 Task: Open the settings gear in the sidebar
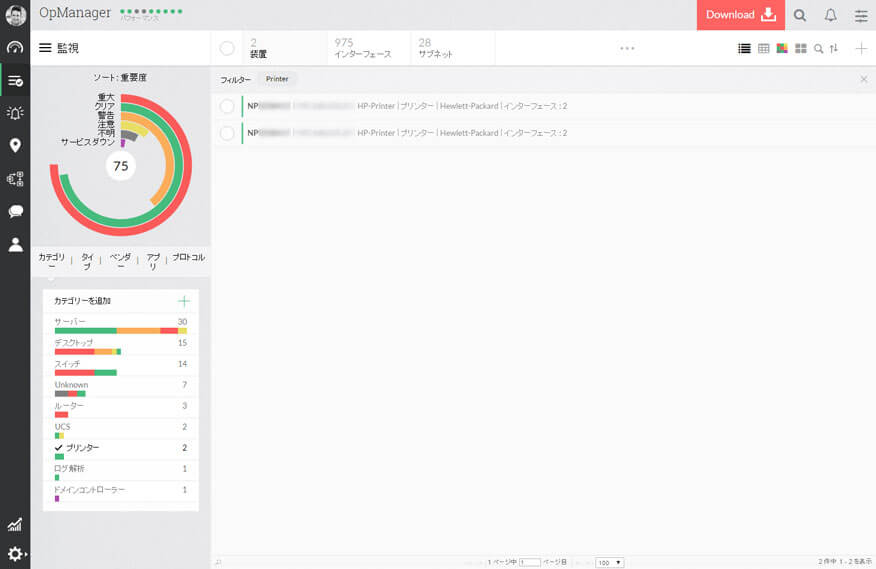(15, 554)
